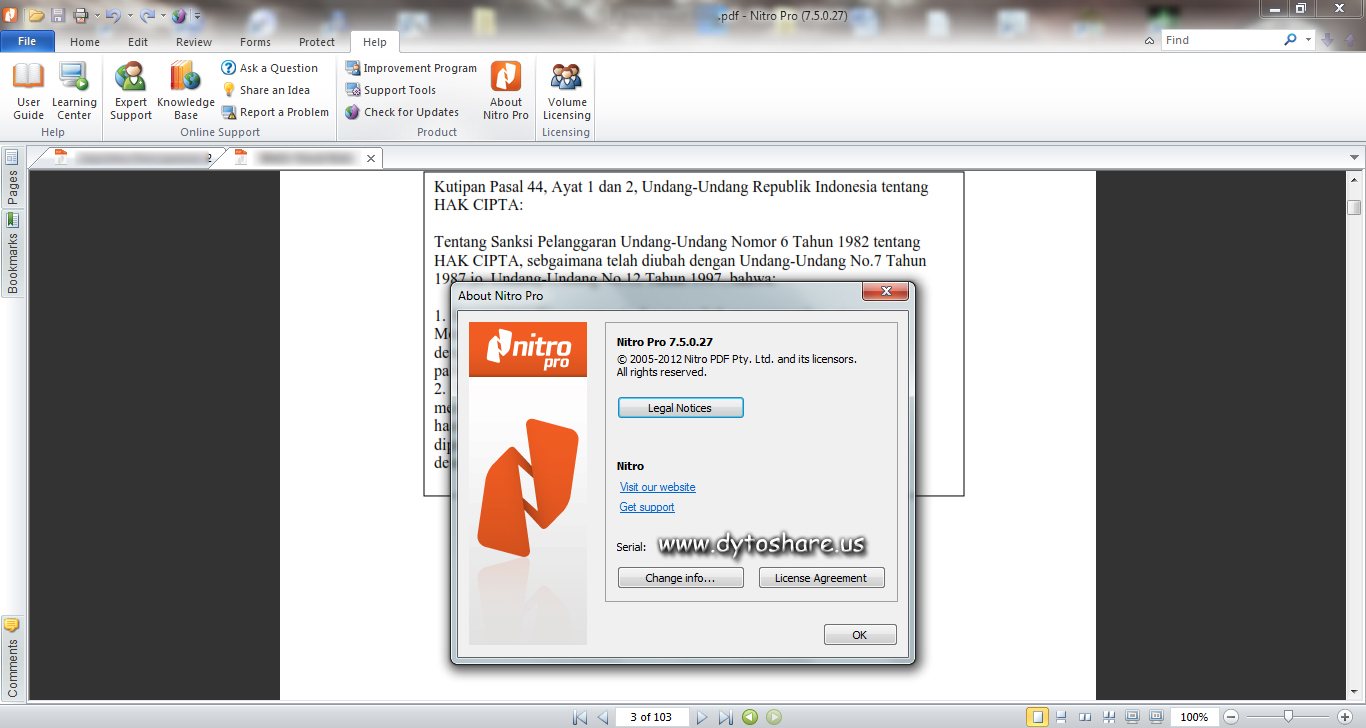Select continuous facing pages view mode
This screenshot has width=1366, height=728.
coord(1108,717)
